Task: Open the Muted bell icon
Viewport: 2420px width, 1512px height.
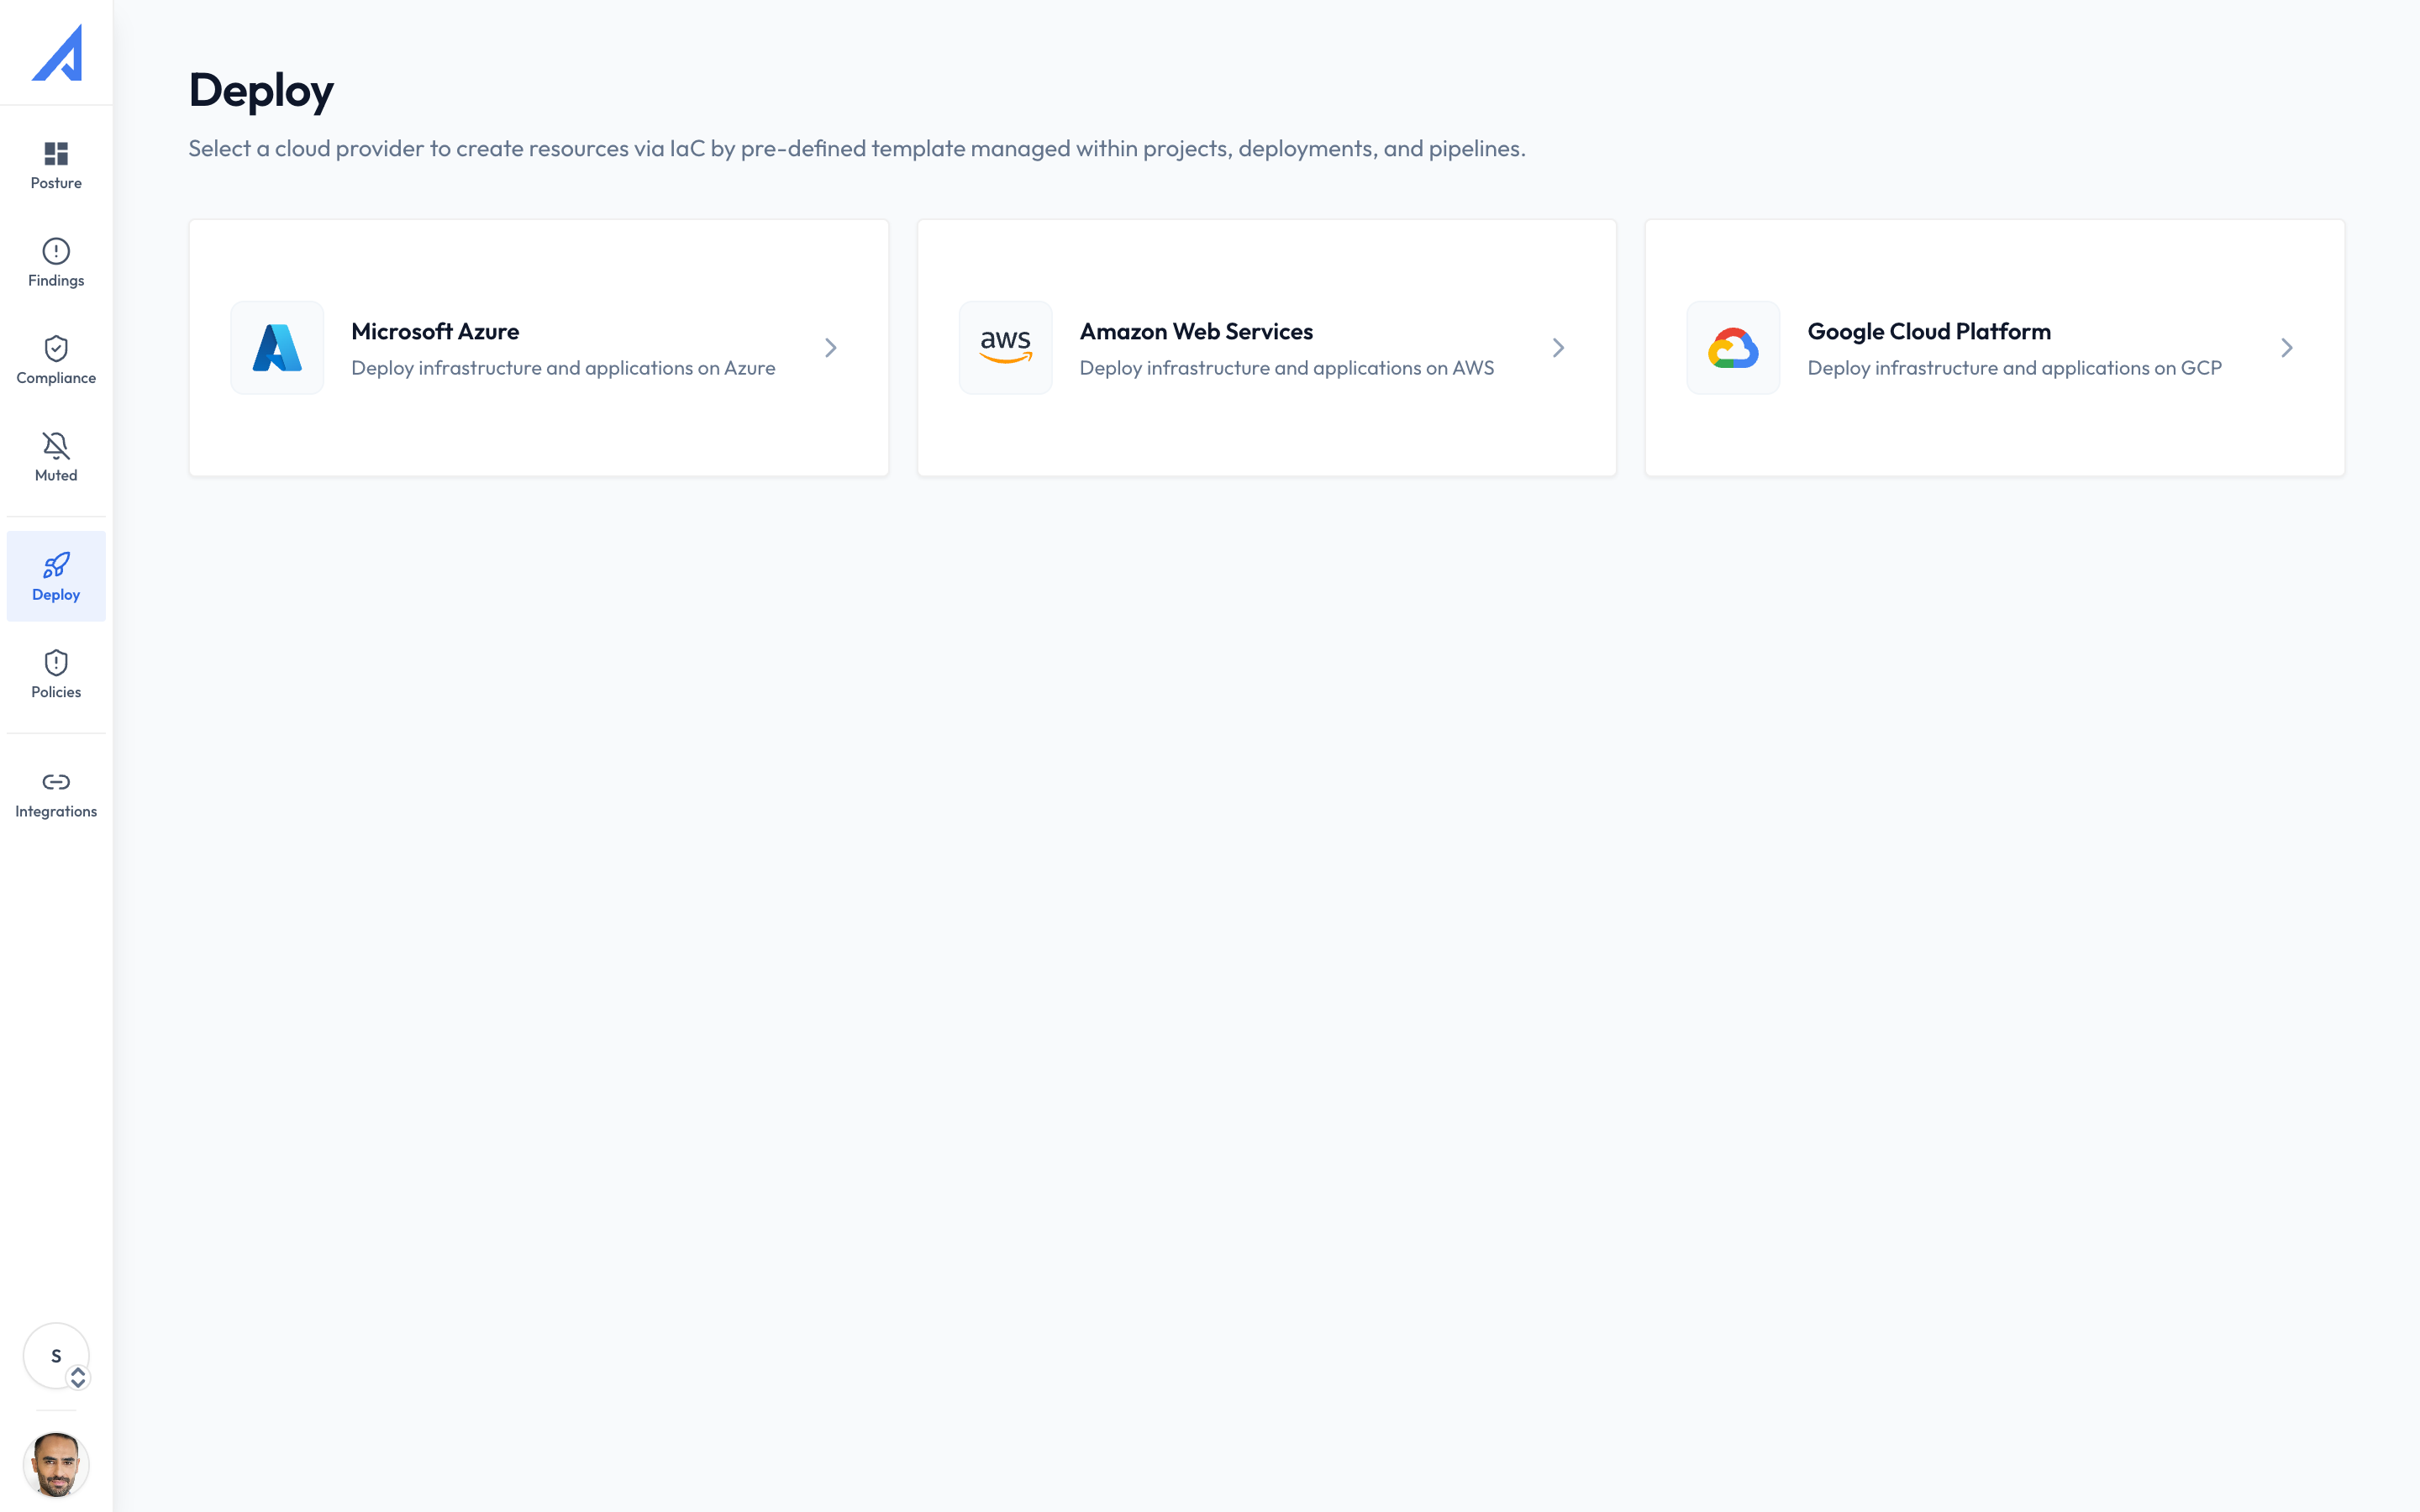Action: point(56,446)
